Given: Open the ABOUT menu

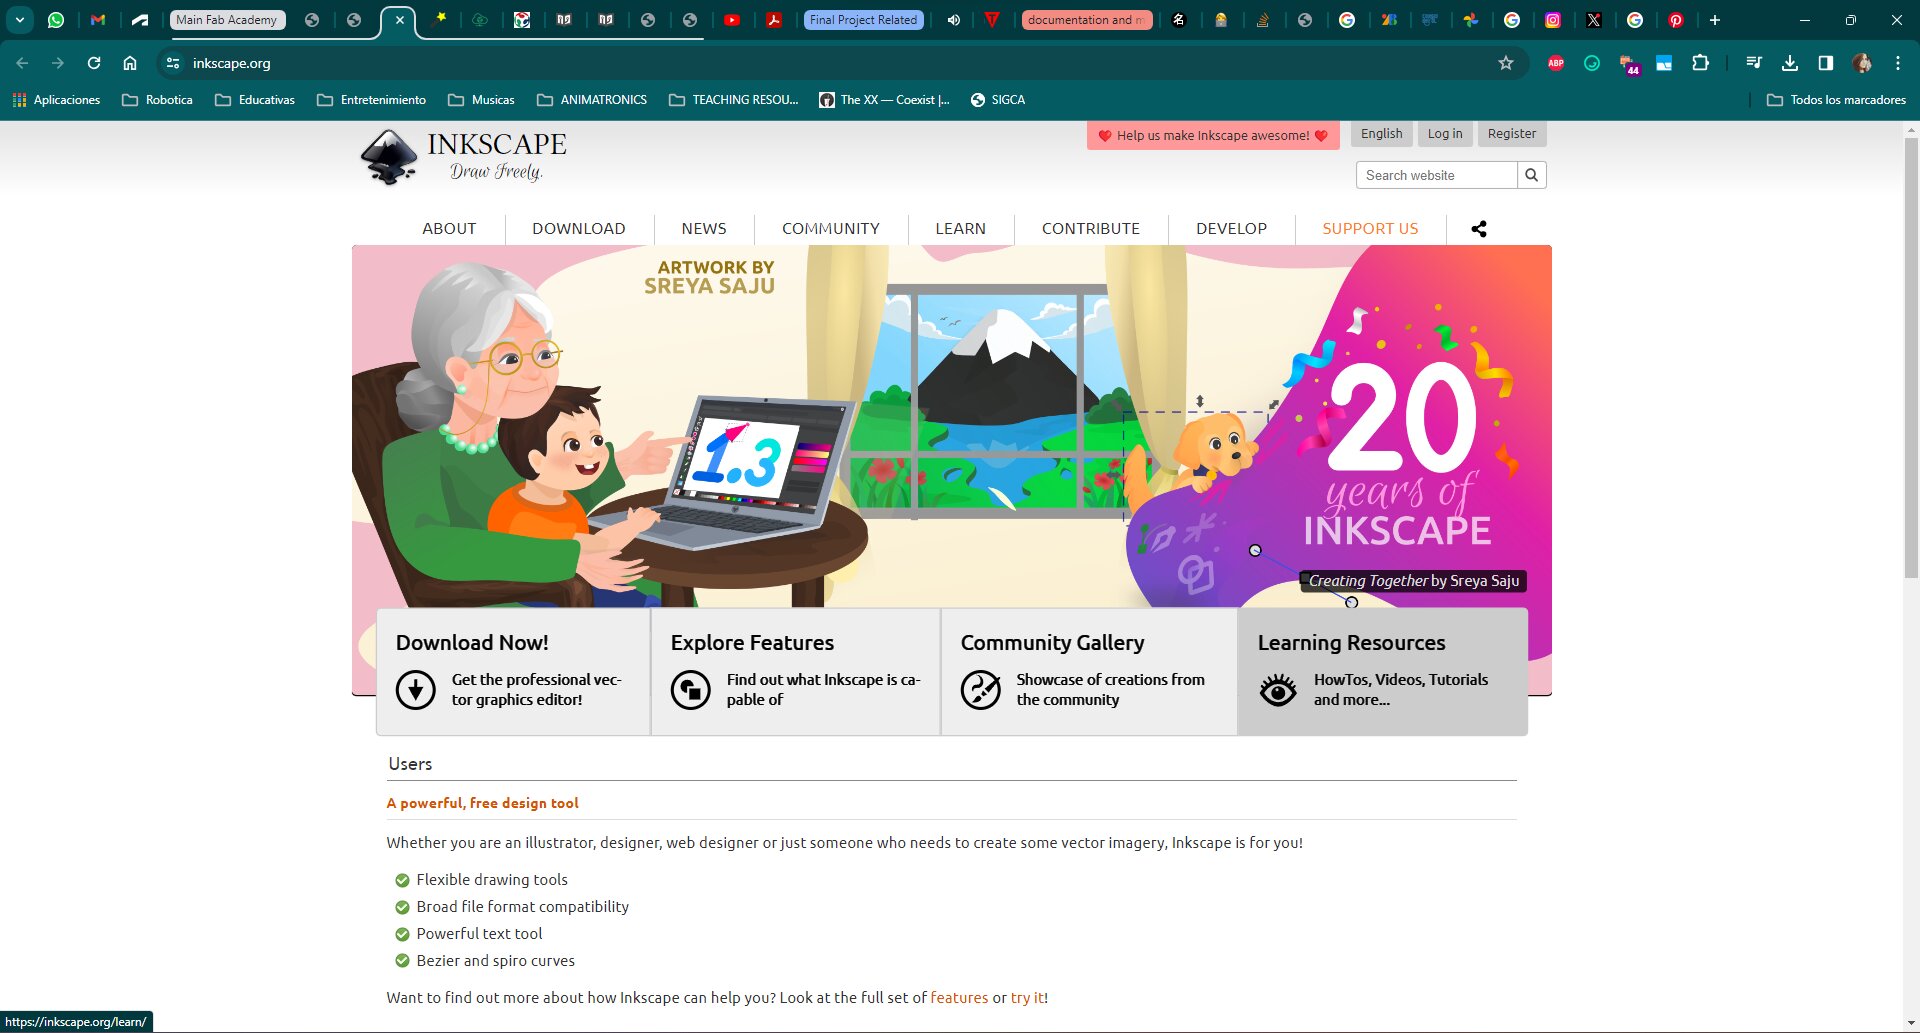Looking at the screenshot, I should [449, 229].
